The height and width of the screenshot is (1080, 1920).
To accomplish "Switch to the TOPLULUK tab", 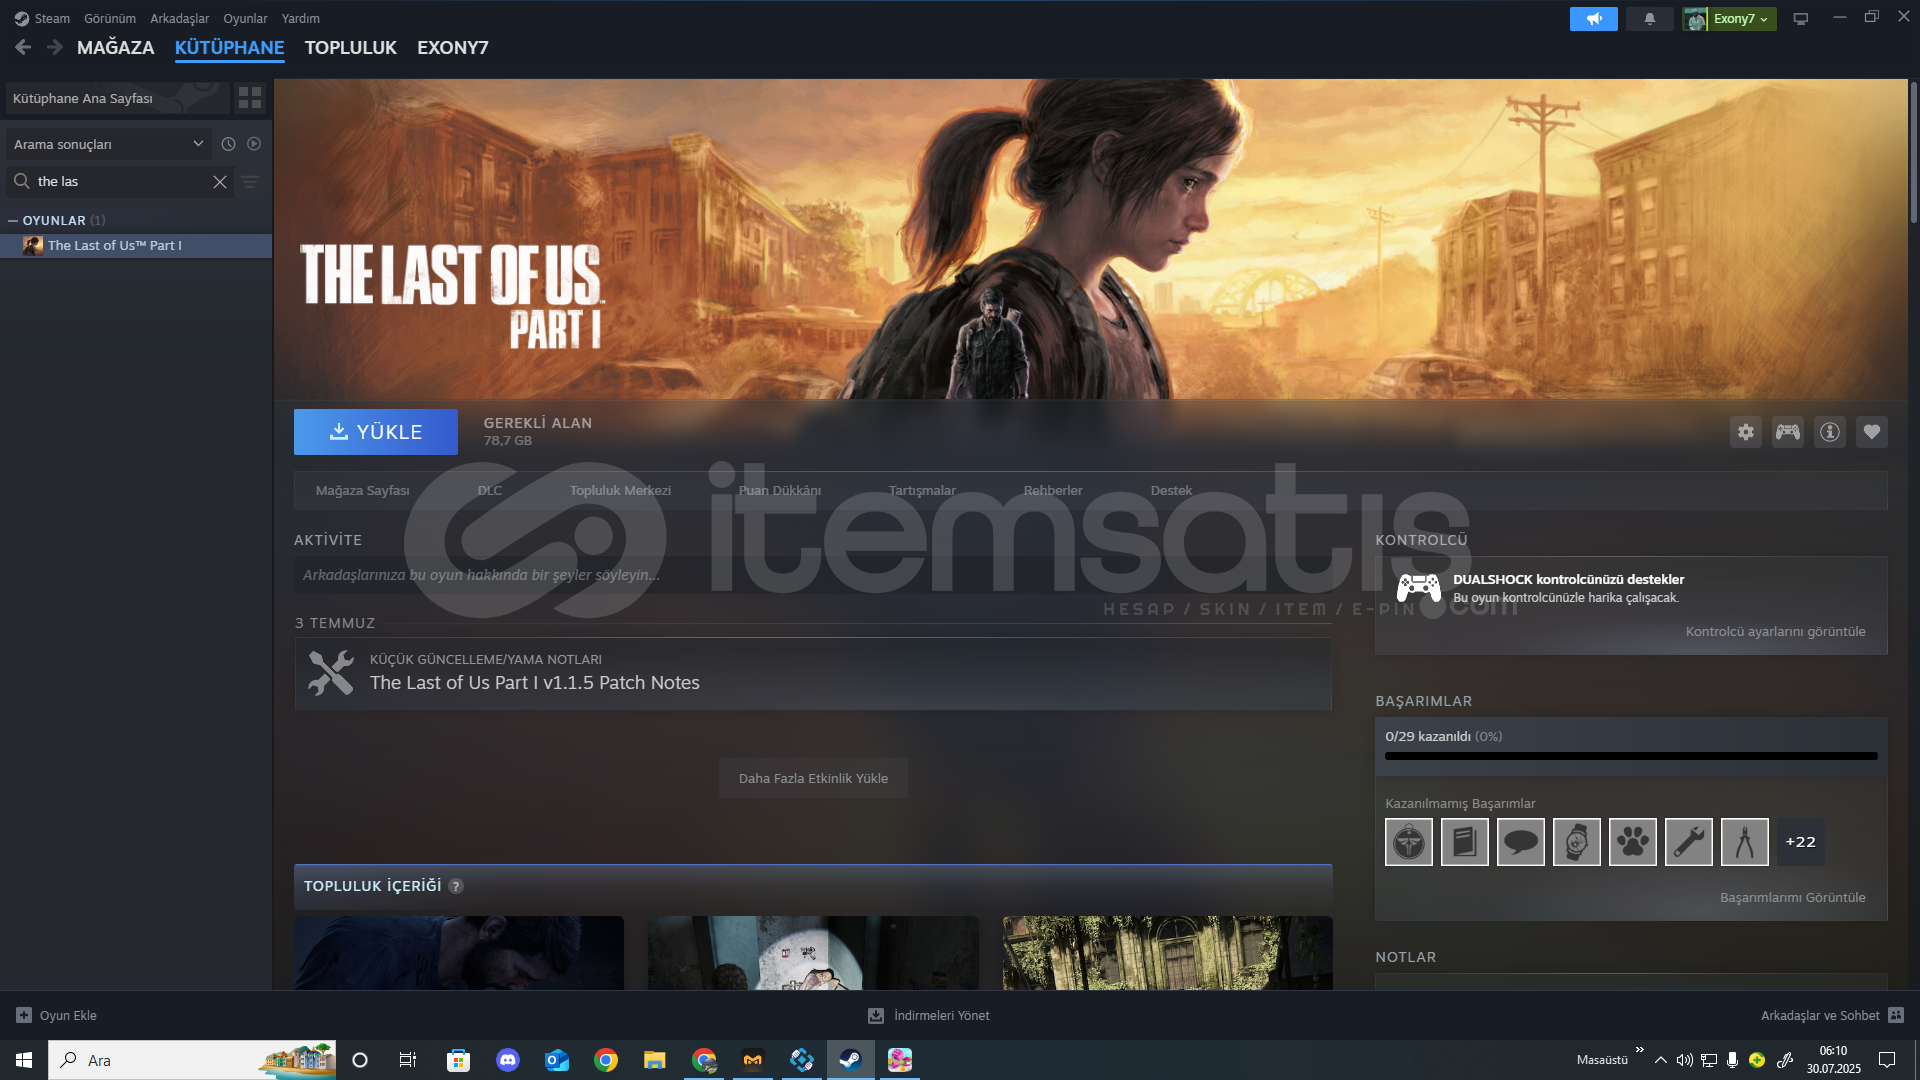I will coord(351,48).
